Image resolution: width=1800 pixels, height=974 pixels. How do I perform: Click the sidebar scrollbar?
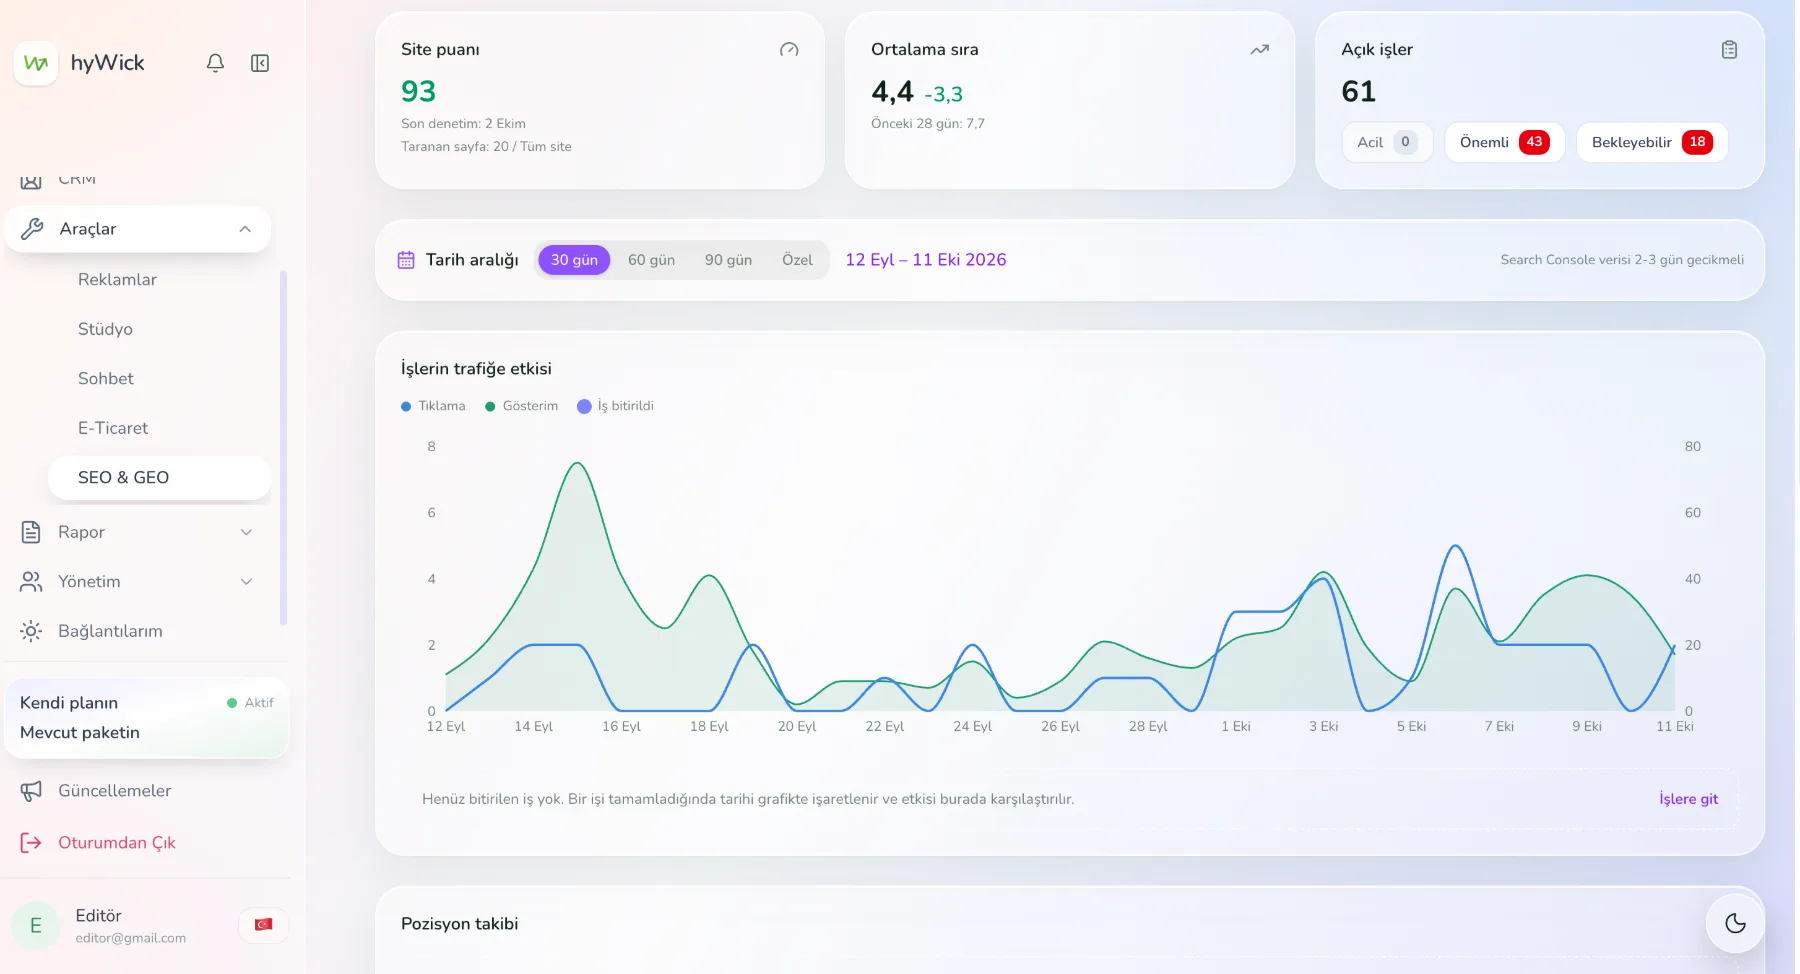pos(283,447)
